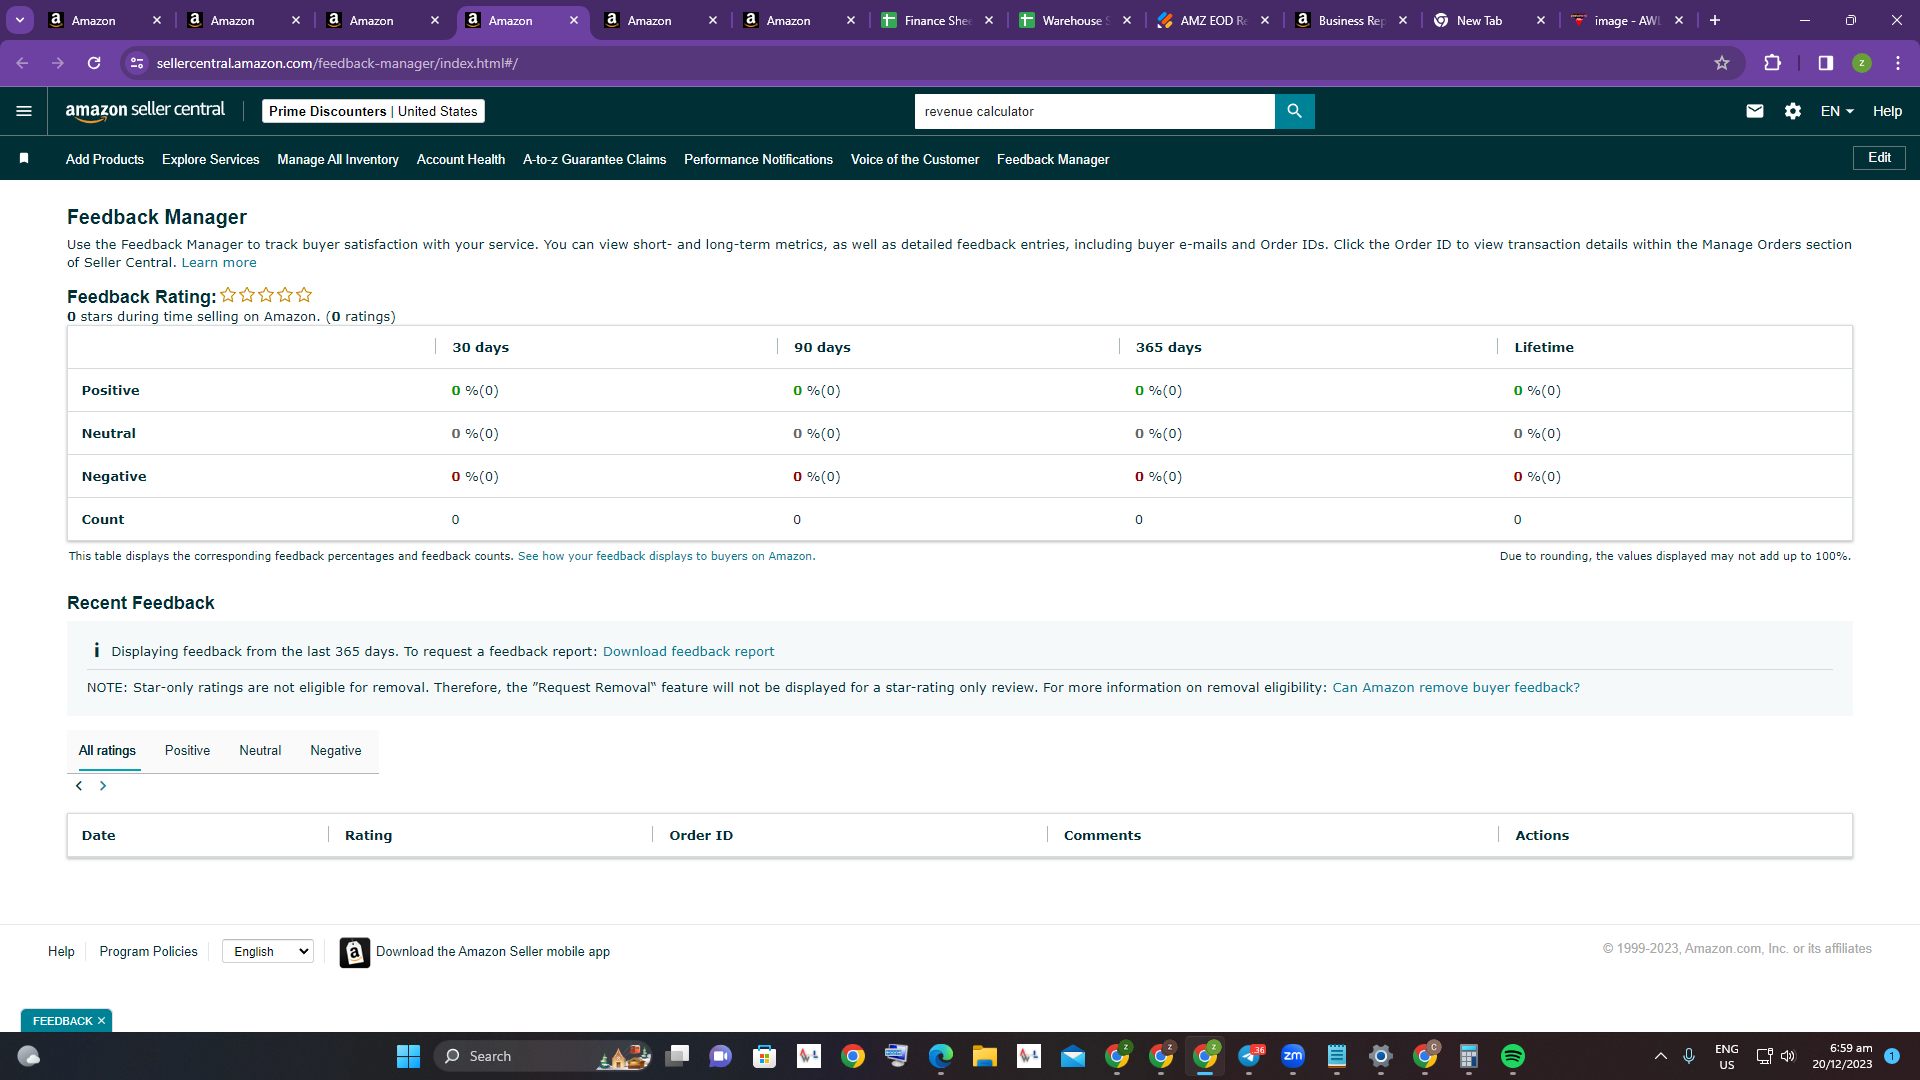Open Zoom from the taskbar
The height and width of the screenshot is (1080, 1920).
tap(1292, 1056)
